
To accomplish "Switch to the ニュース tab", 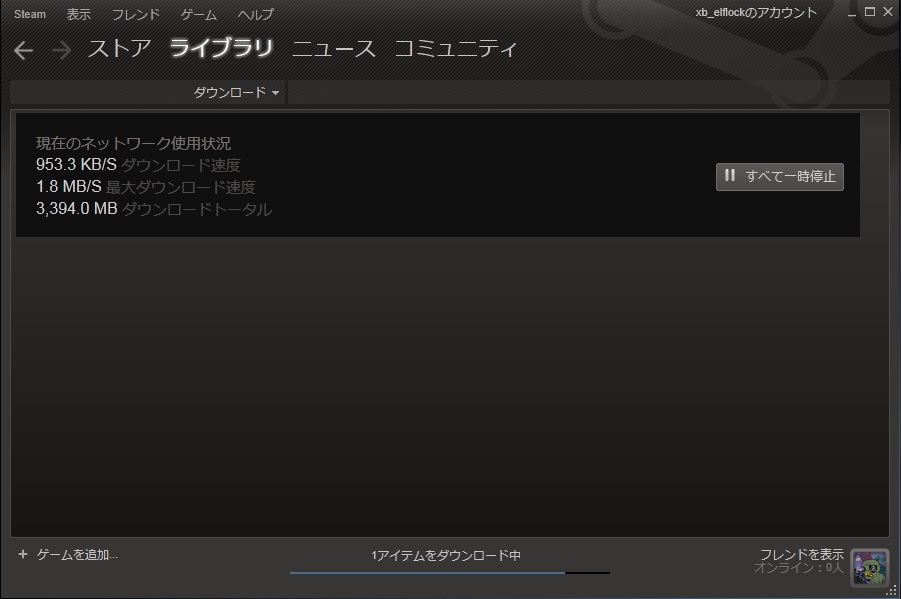I will click(334, 49).
